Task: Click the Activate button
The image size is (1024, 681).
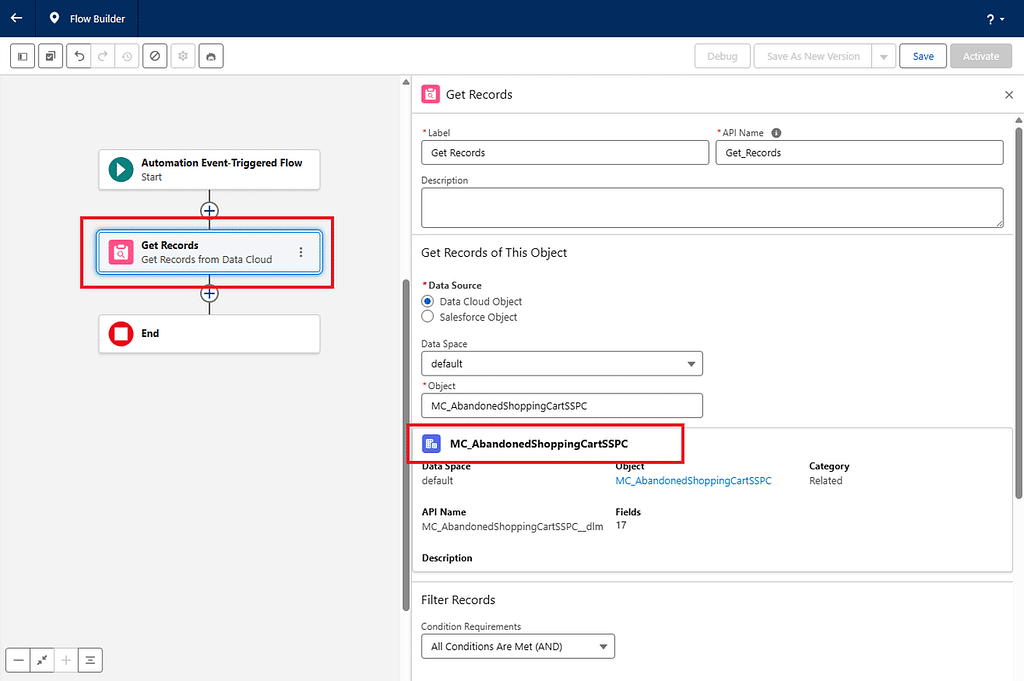Action: point(981,56)
